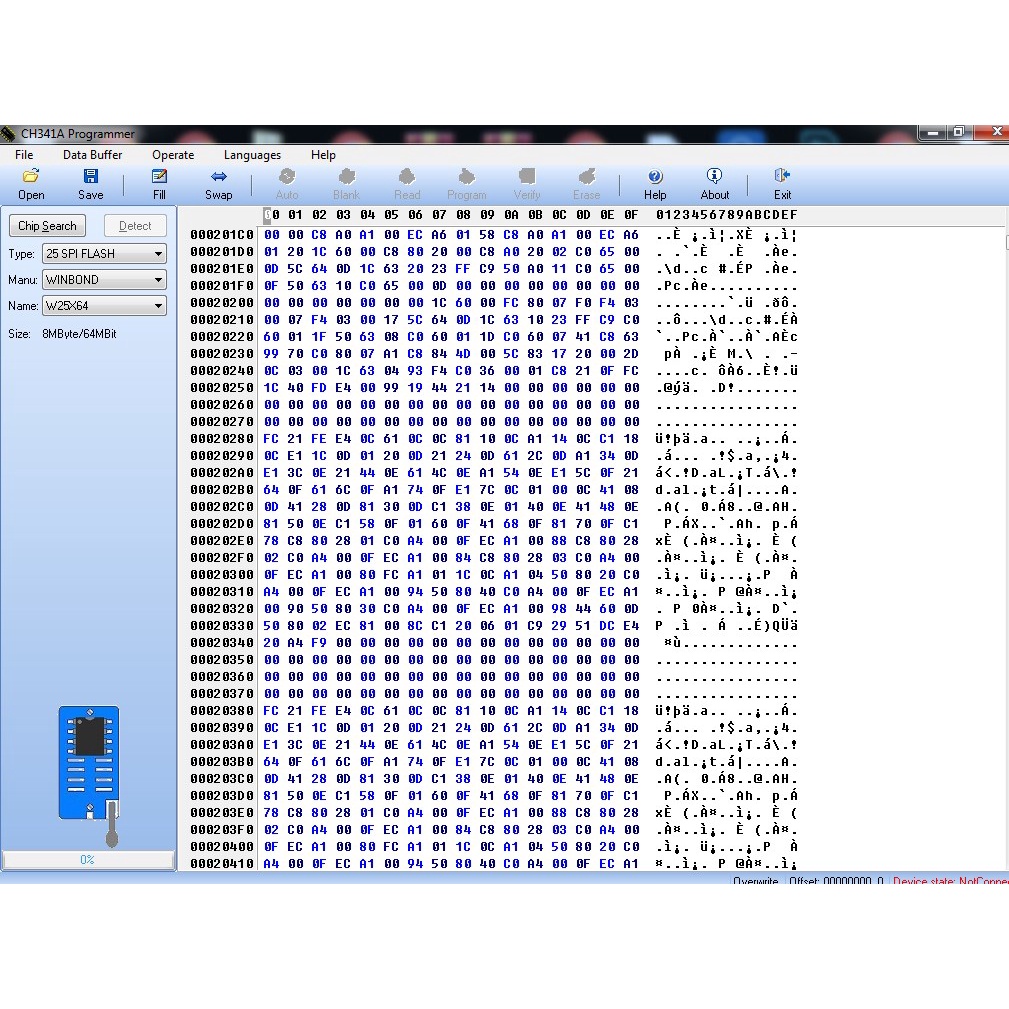Click the Open folder icon

click(x=31, y=177)
